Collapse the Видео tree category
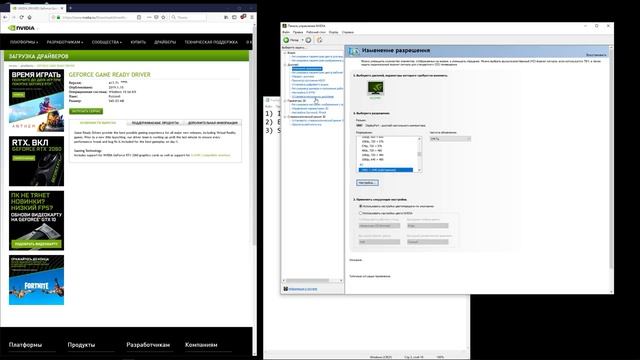The height and width of the screenshot is (360, 640). (x=285, y=53)
